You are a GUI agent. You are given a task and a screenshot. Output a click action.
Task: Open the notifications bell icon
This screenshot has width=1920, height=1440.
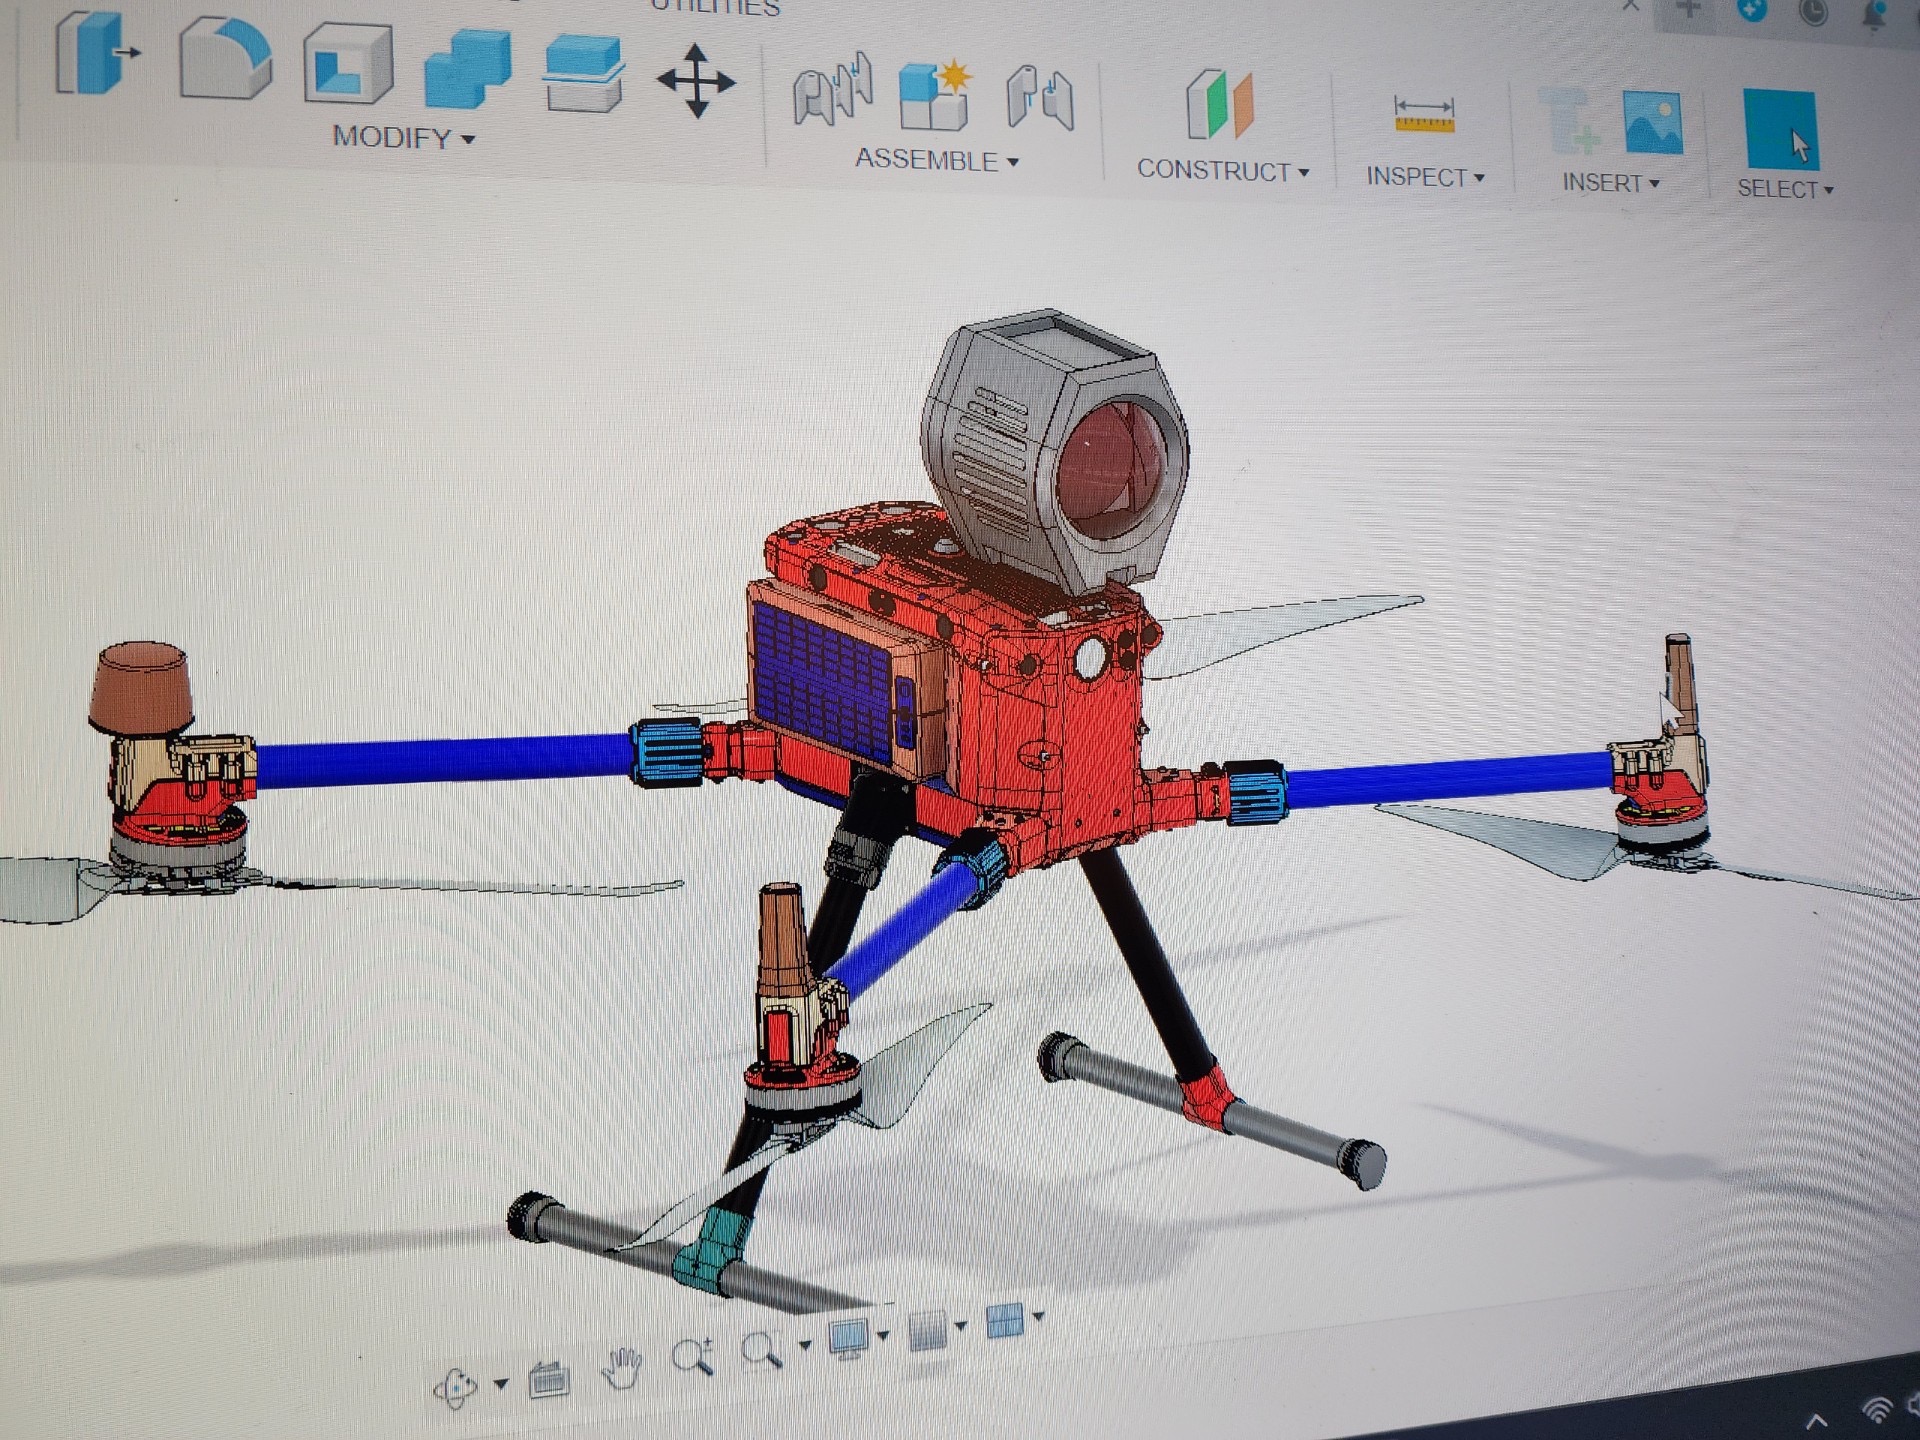coord(1874,15)
